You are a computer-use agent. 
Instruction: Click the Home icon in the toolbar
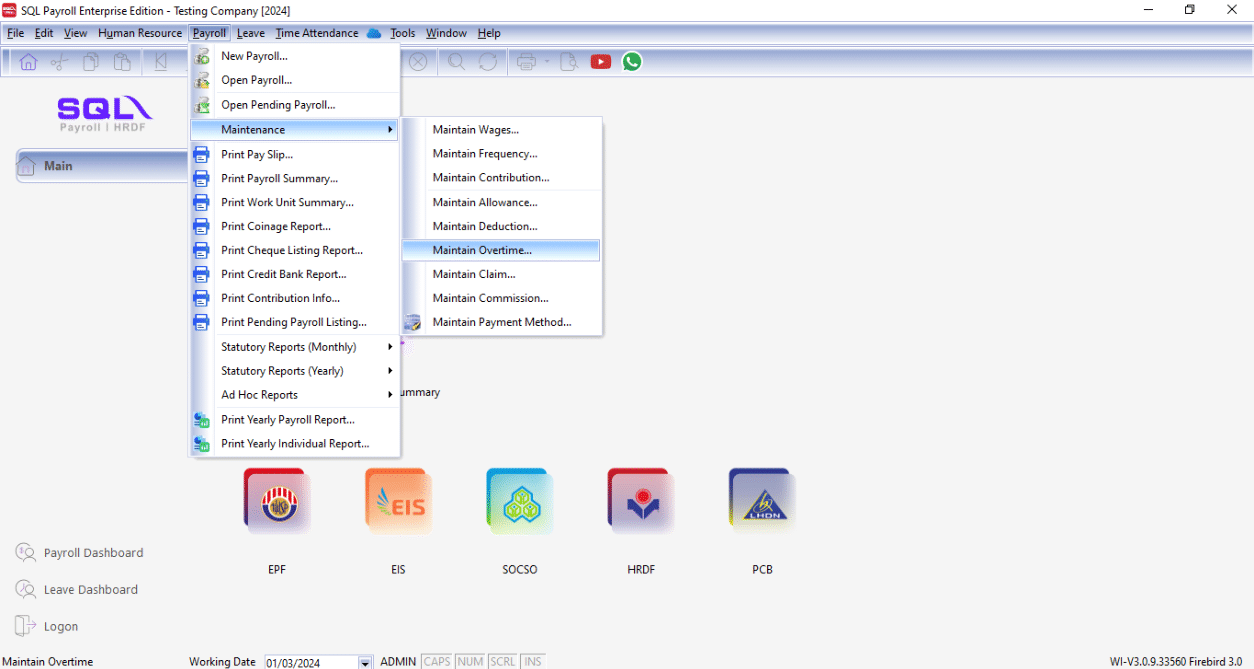28,62
